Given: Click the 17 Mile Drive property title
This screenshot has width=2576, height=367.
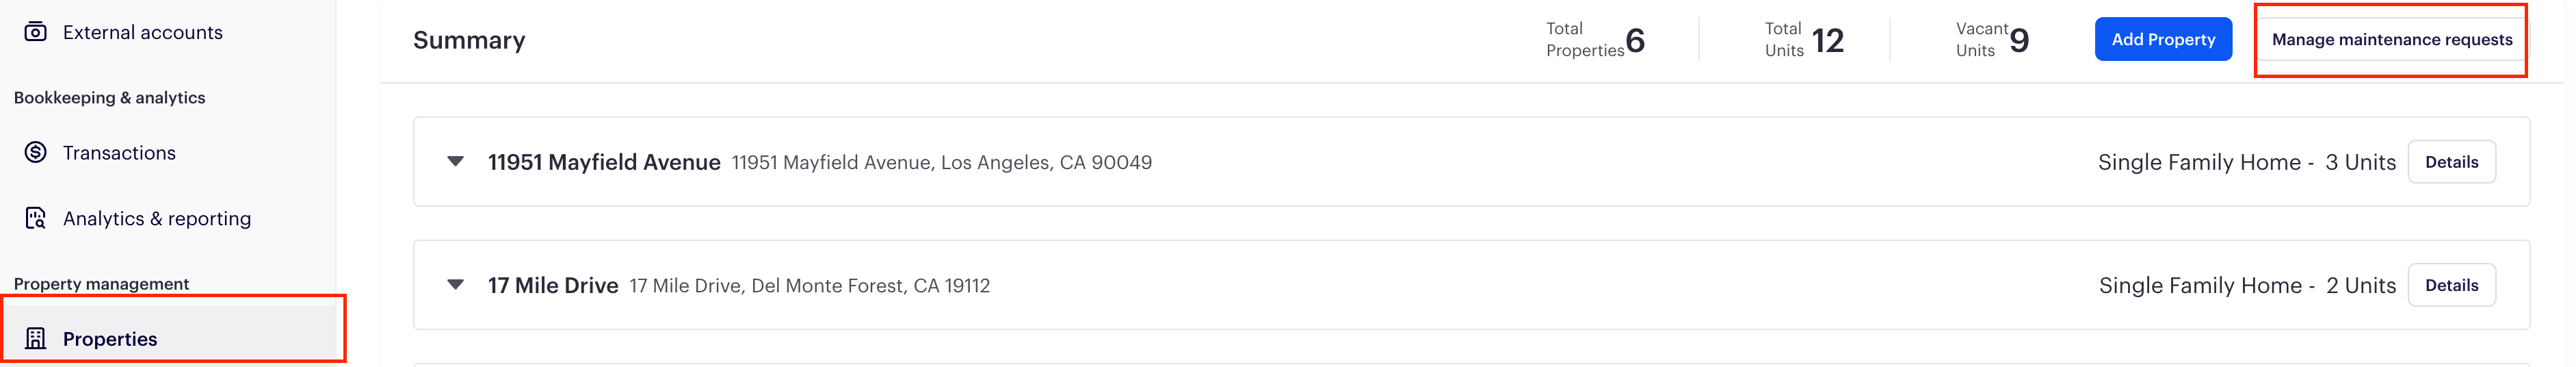Looking at the screenshot, I should pyautogui.click(x=553, y=285).
